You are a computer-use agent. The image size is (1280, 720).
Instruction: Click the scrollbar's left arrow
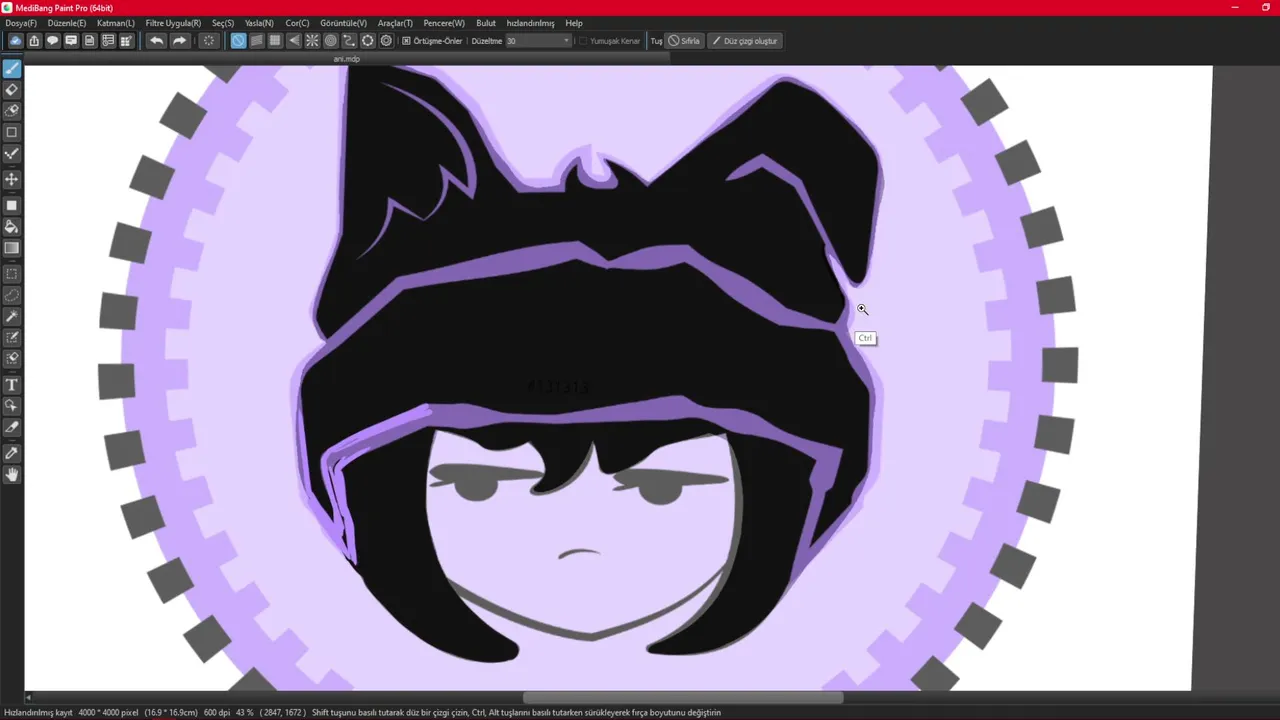coord(28,698)
